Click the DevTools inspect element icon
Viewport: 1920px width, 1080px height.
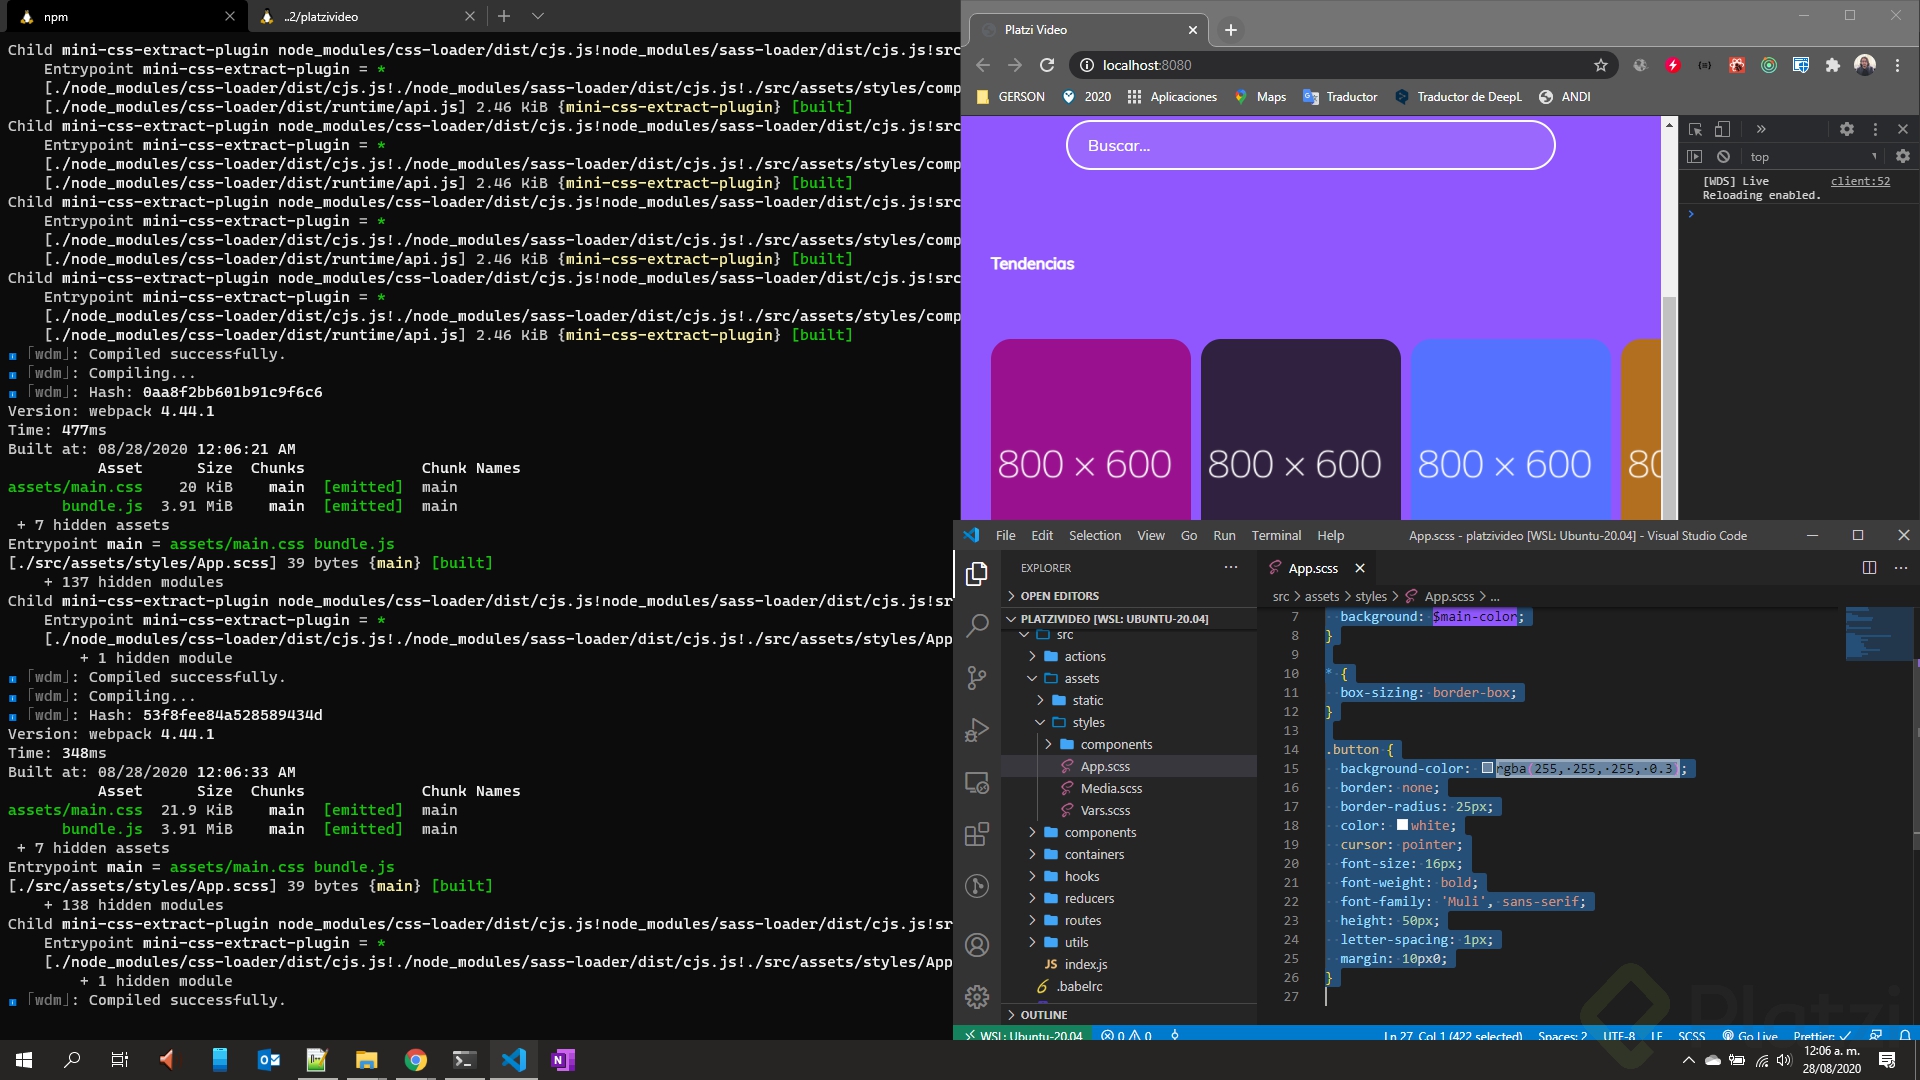click(1695, 129)
